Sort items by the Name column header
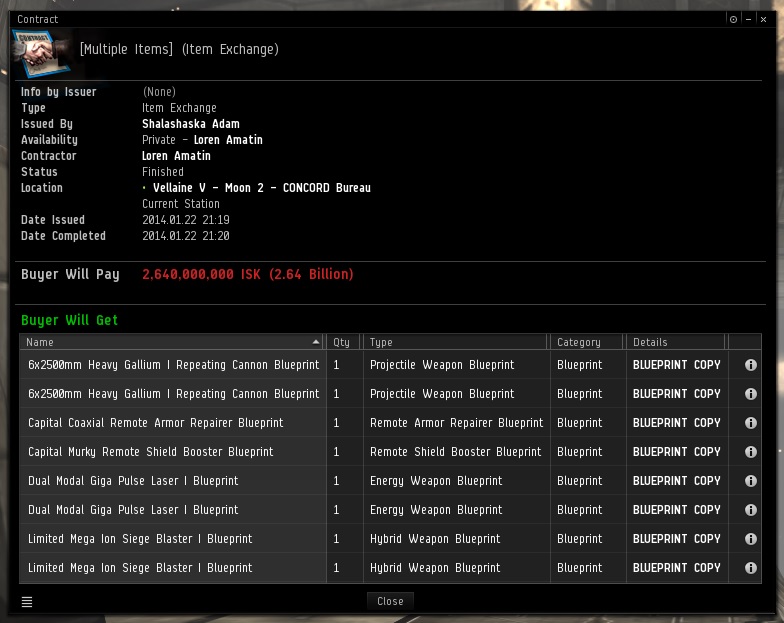Image resolution: width=784 pixels, height=623 pixels. coord(170,342)
